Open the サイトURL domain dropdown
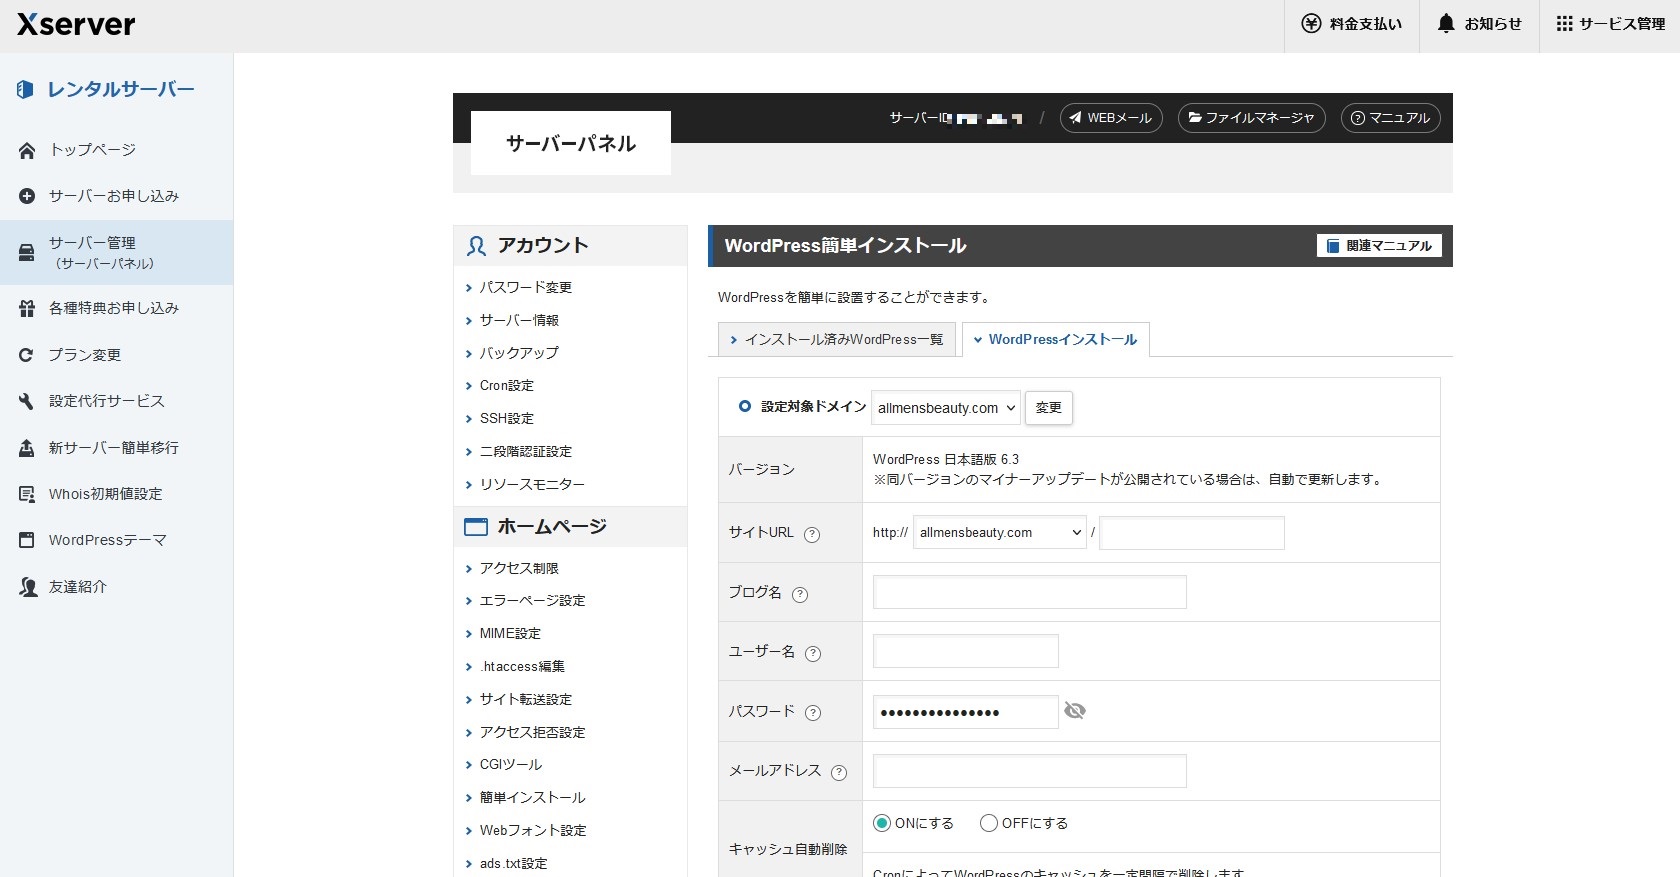 click(999, 533)
